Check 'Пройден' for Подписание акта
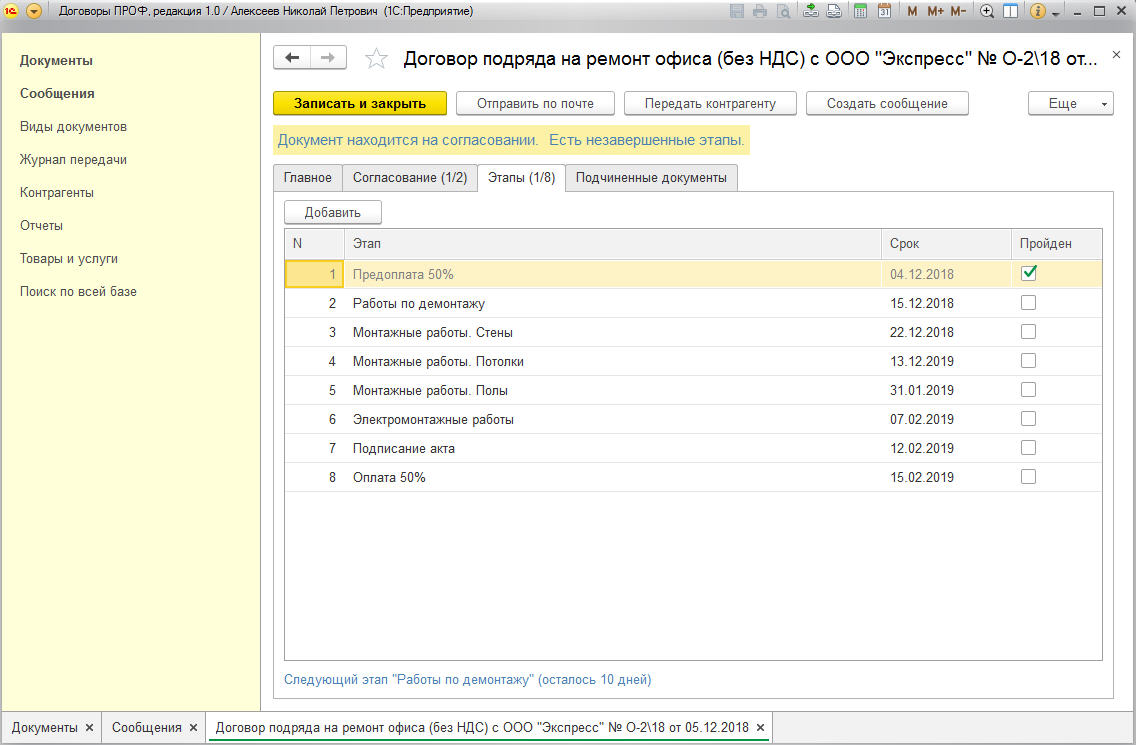Screen dimensions: 1136x745 (1028, 448)
